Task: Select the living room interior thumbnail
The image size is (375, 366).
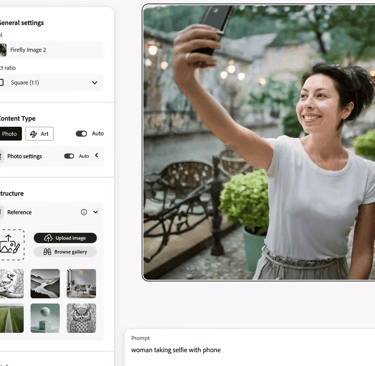Action: pos(81,283)
